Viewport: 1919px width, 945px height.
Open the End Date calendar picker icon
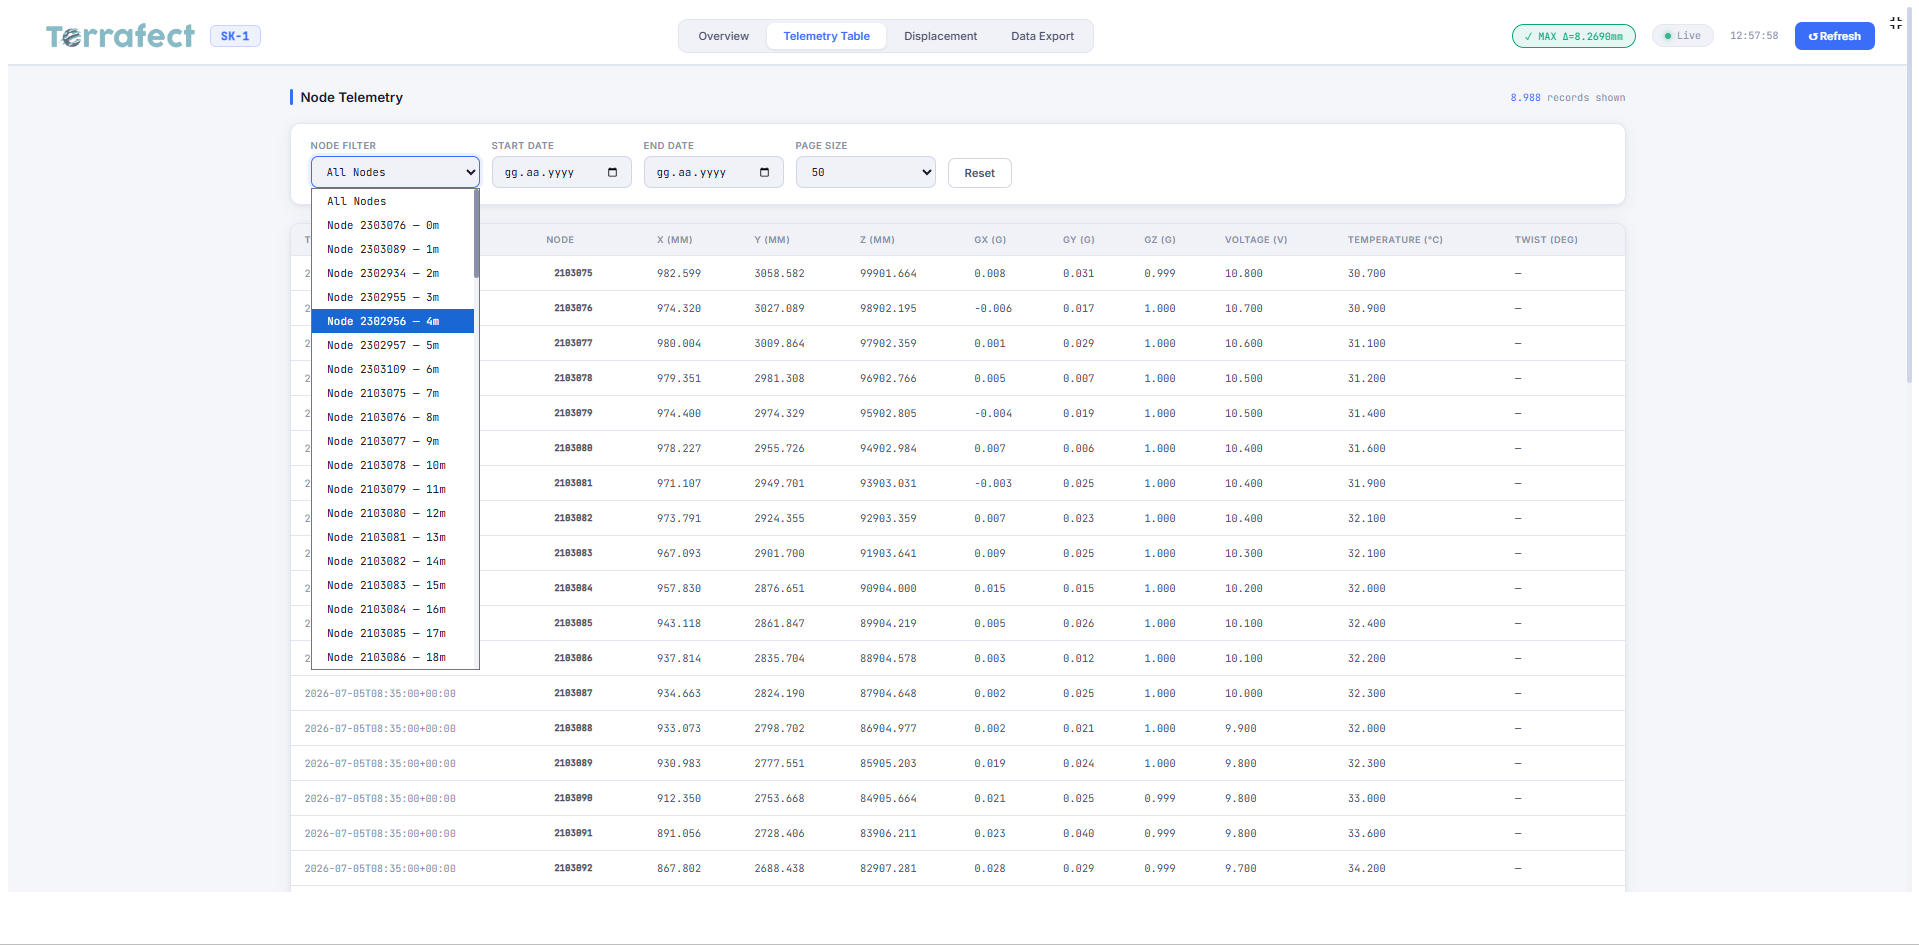(x=765, y=172)
